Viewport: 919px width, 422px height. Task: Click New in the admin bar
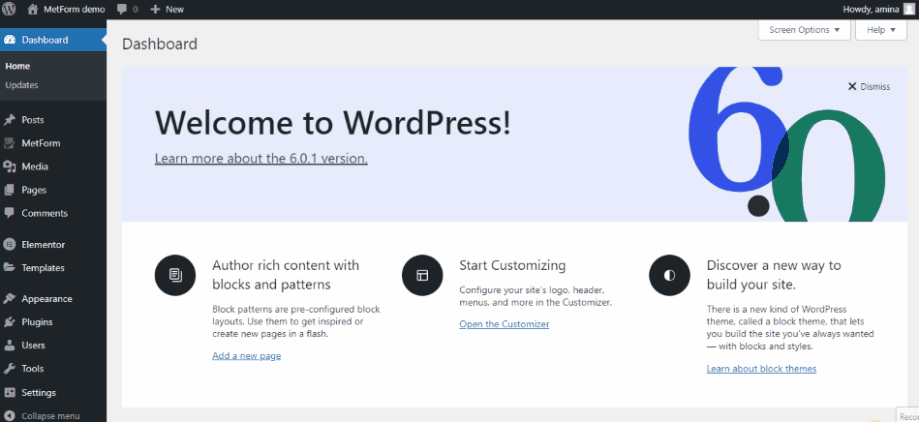pos(175,9)
